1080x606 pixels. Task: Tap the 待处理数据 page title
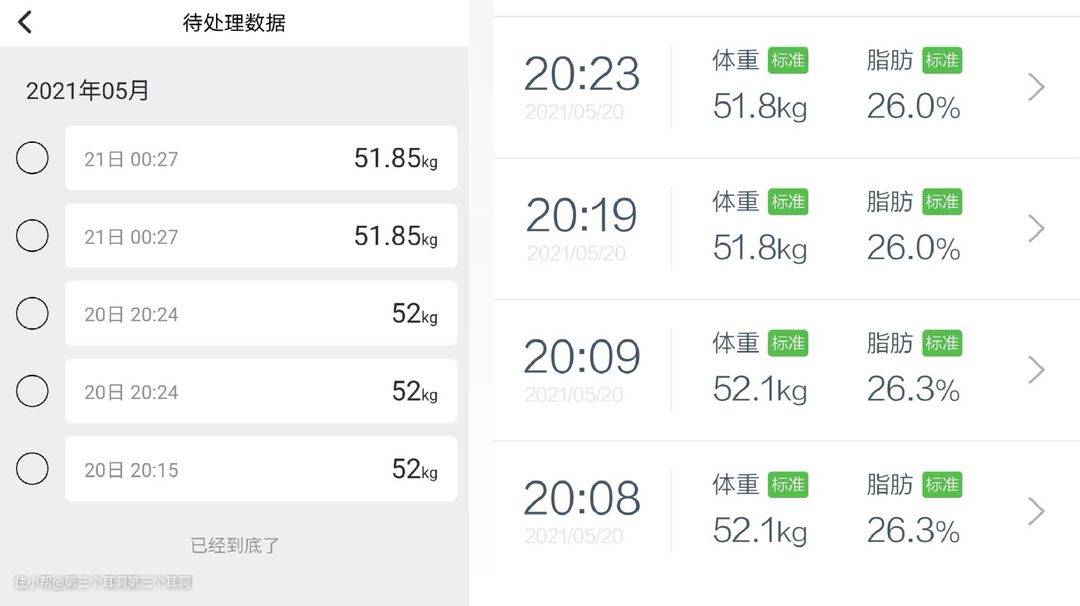tap(234, 23)
